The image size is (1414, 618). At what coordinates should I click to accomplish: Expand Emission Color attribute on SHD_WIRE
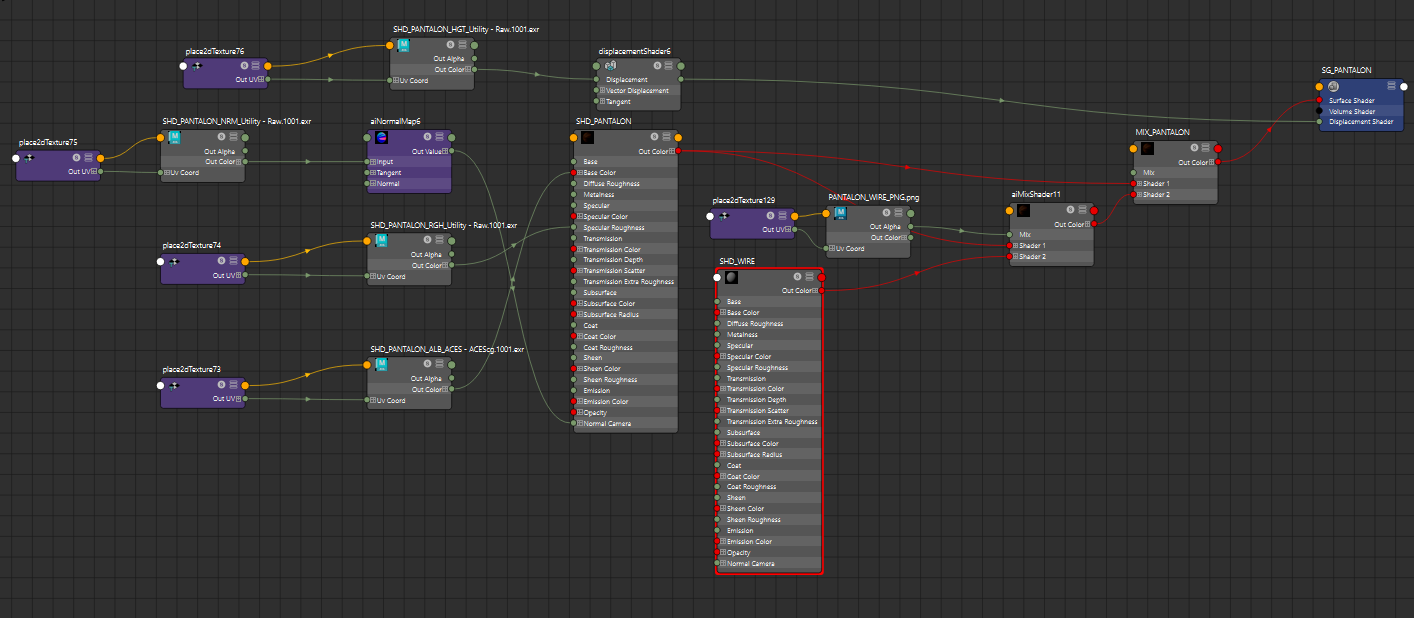point(724,542)
